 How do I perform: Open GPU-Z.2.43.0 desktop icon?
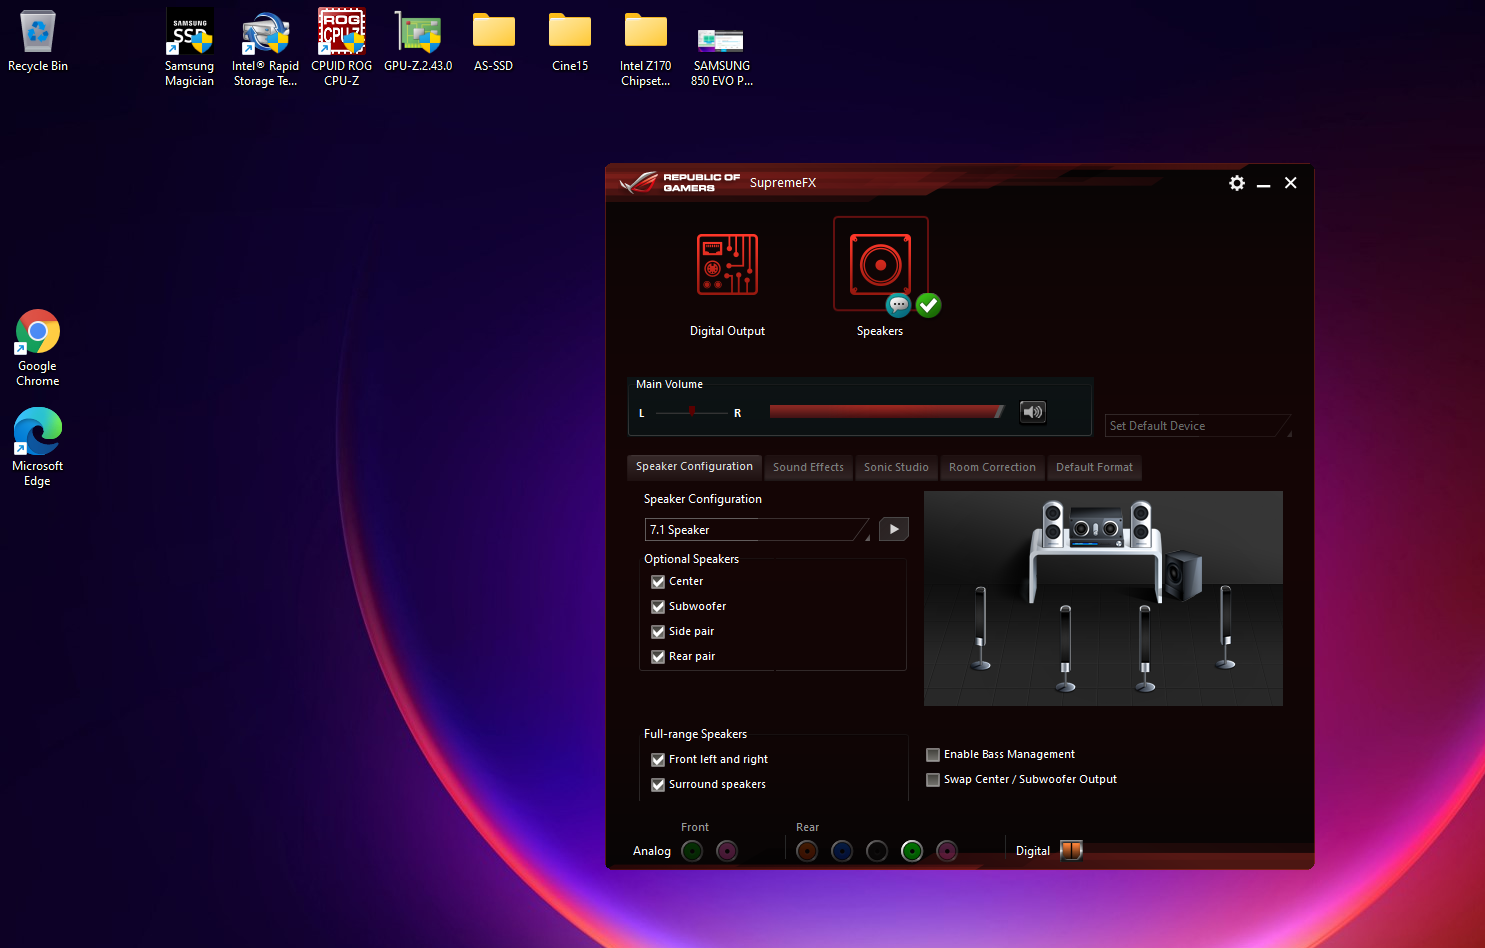[x=418, y=41]
